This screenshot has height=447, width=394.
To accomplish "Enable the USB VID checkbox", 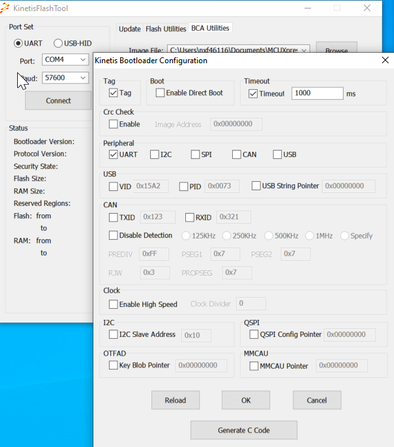I will click(x=113, y=186).
